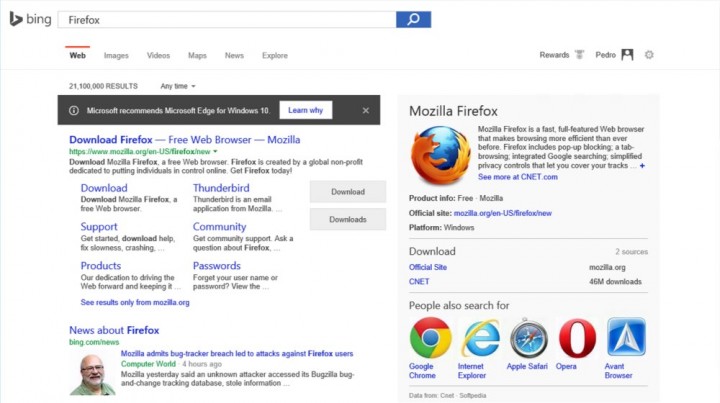This screenshot has height=403, width=720.
Task: Expand green URL dropdown arrow for mozilla.org
Action: pyautogui.click(x=215, y=151)
